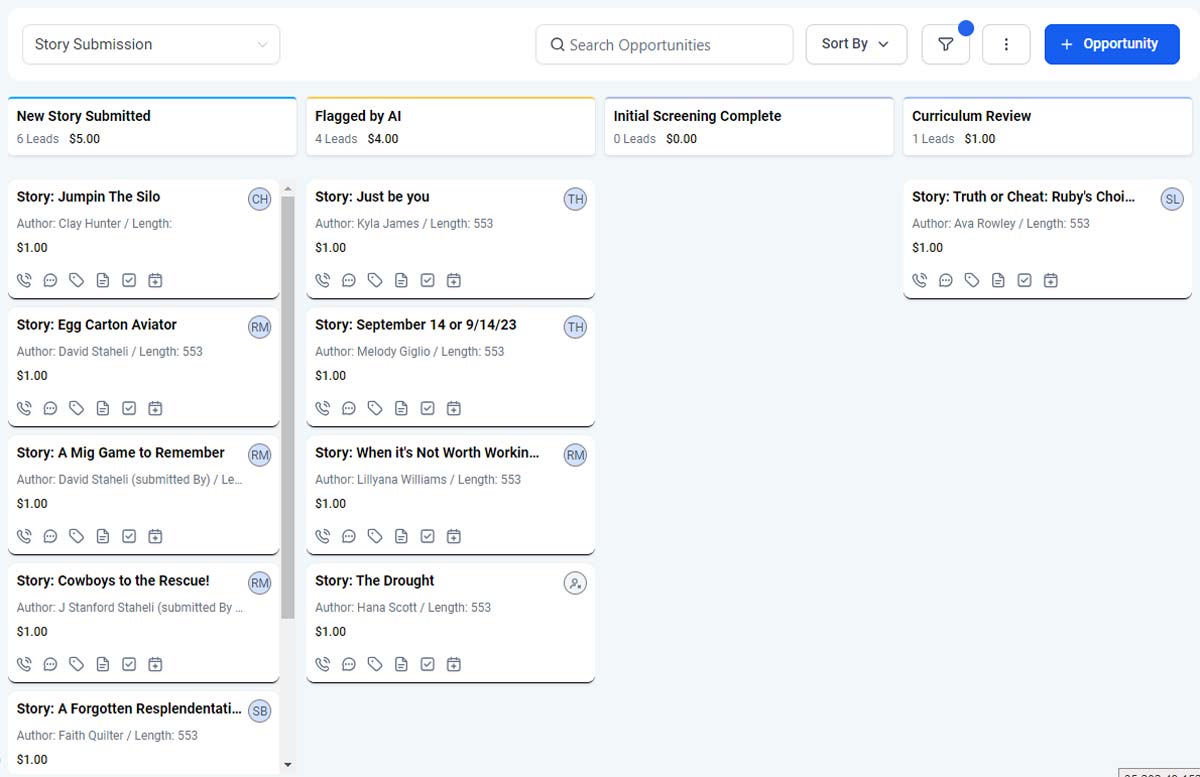This screenshot has width=1200, height=777.
Task: Open Story: When it's Not Worth Working card title
Action: coord(427,453)
